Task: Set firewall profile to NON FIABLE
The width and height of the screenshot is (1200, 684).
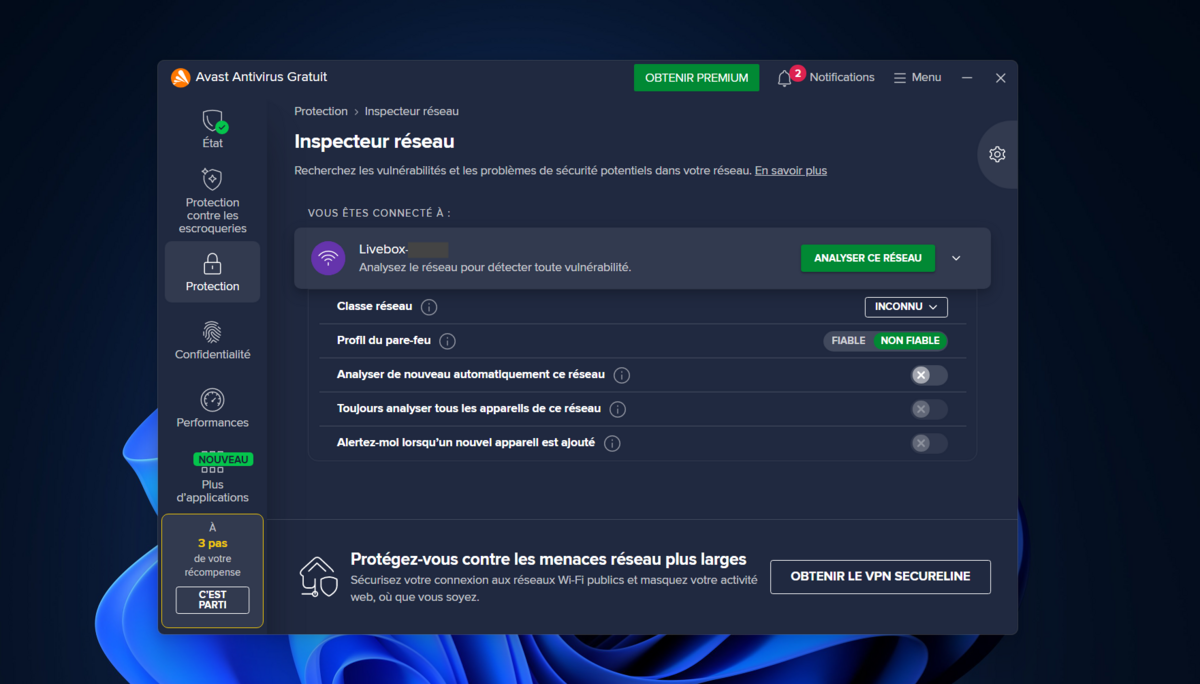Action: coord(910,341)
